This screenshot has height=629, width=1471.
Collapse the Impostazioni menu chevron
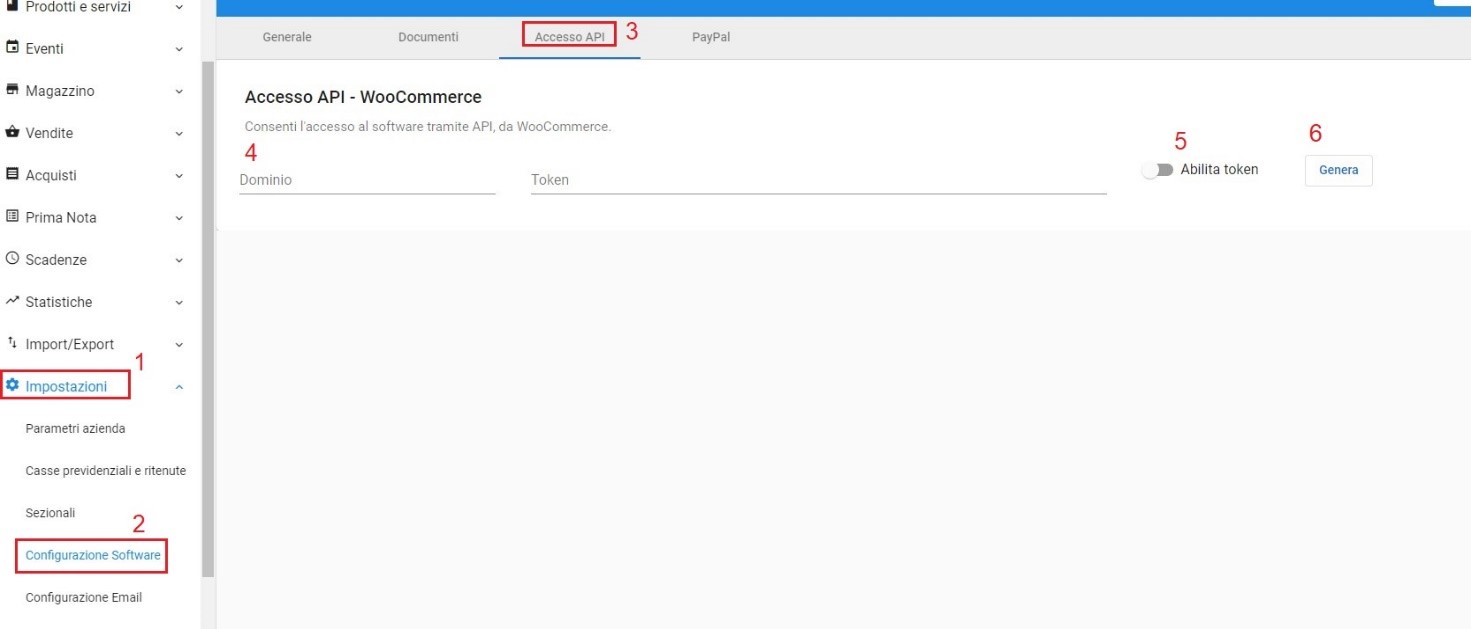point(179,387)
